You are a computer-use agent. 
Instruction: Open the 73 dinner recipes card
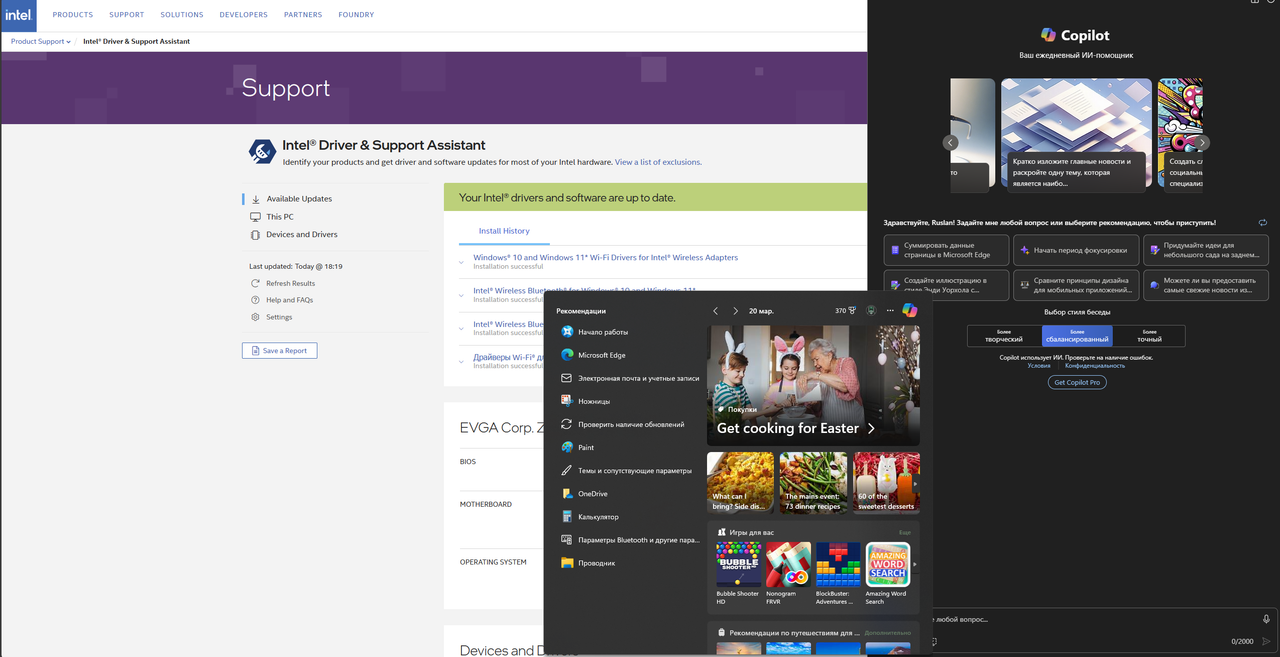click(x=813, y=483)
